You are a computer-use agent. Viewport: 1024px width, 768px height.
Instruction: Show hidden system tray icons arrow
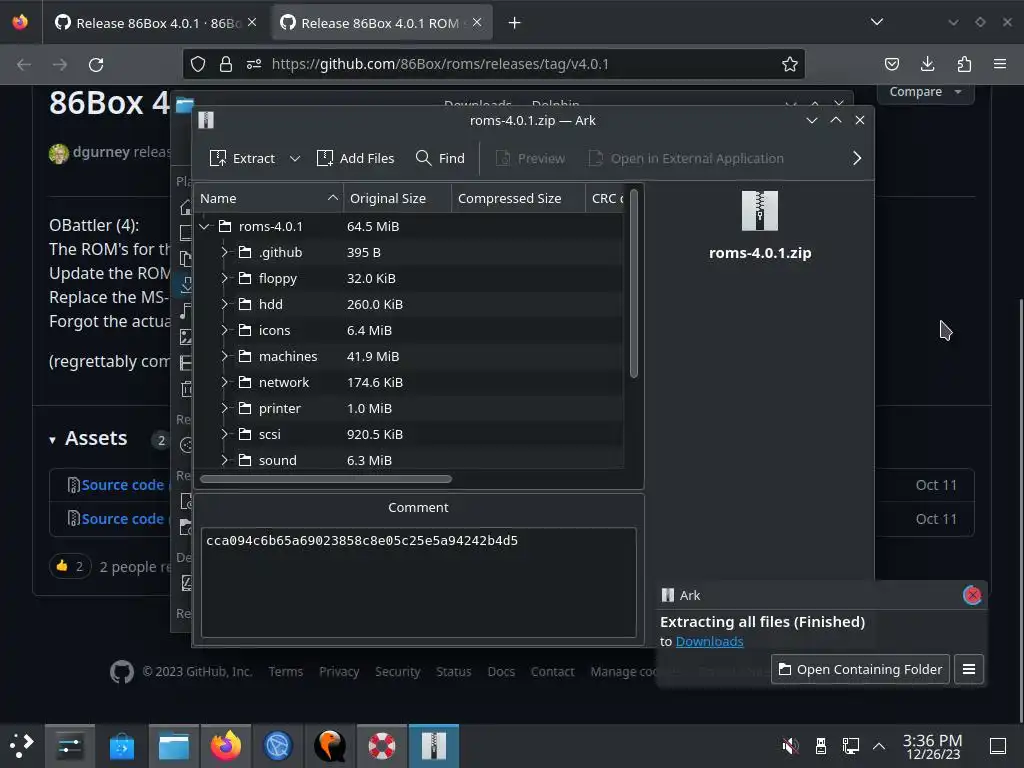coord(879,745)
